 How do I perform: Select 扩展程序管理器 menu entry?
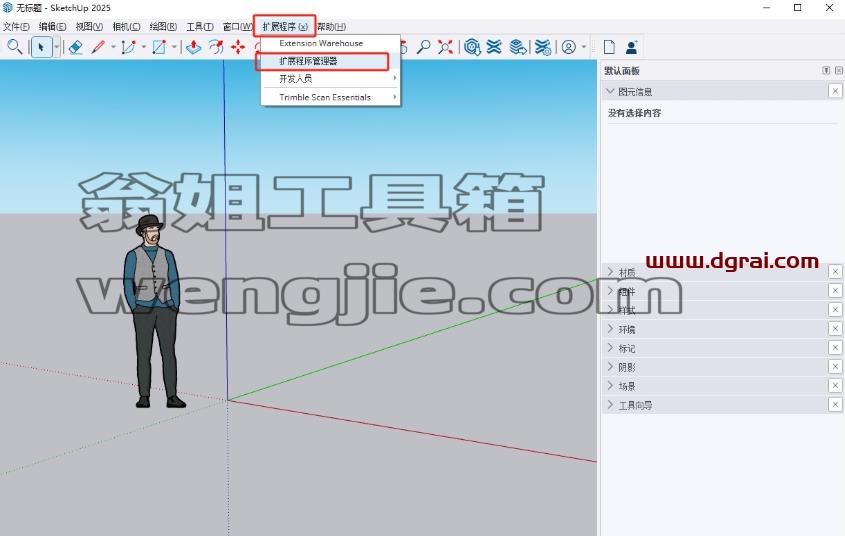click(x=330, y=61)
